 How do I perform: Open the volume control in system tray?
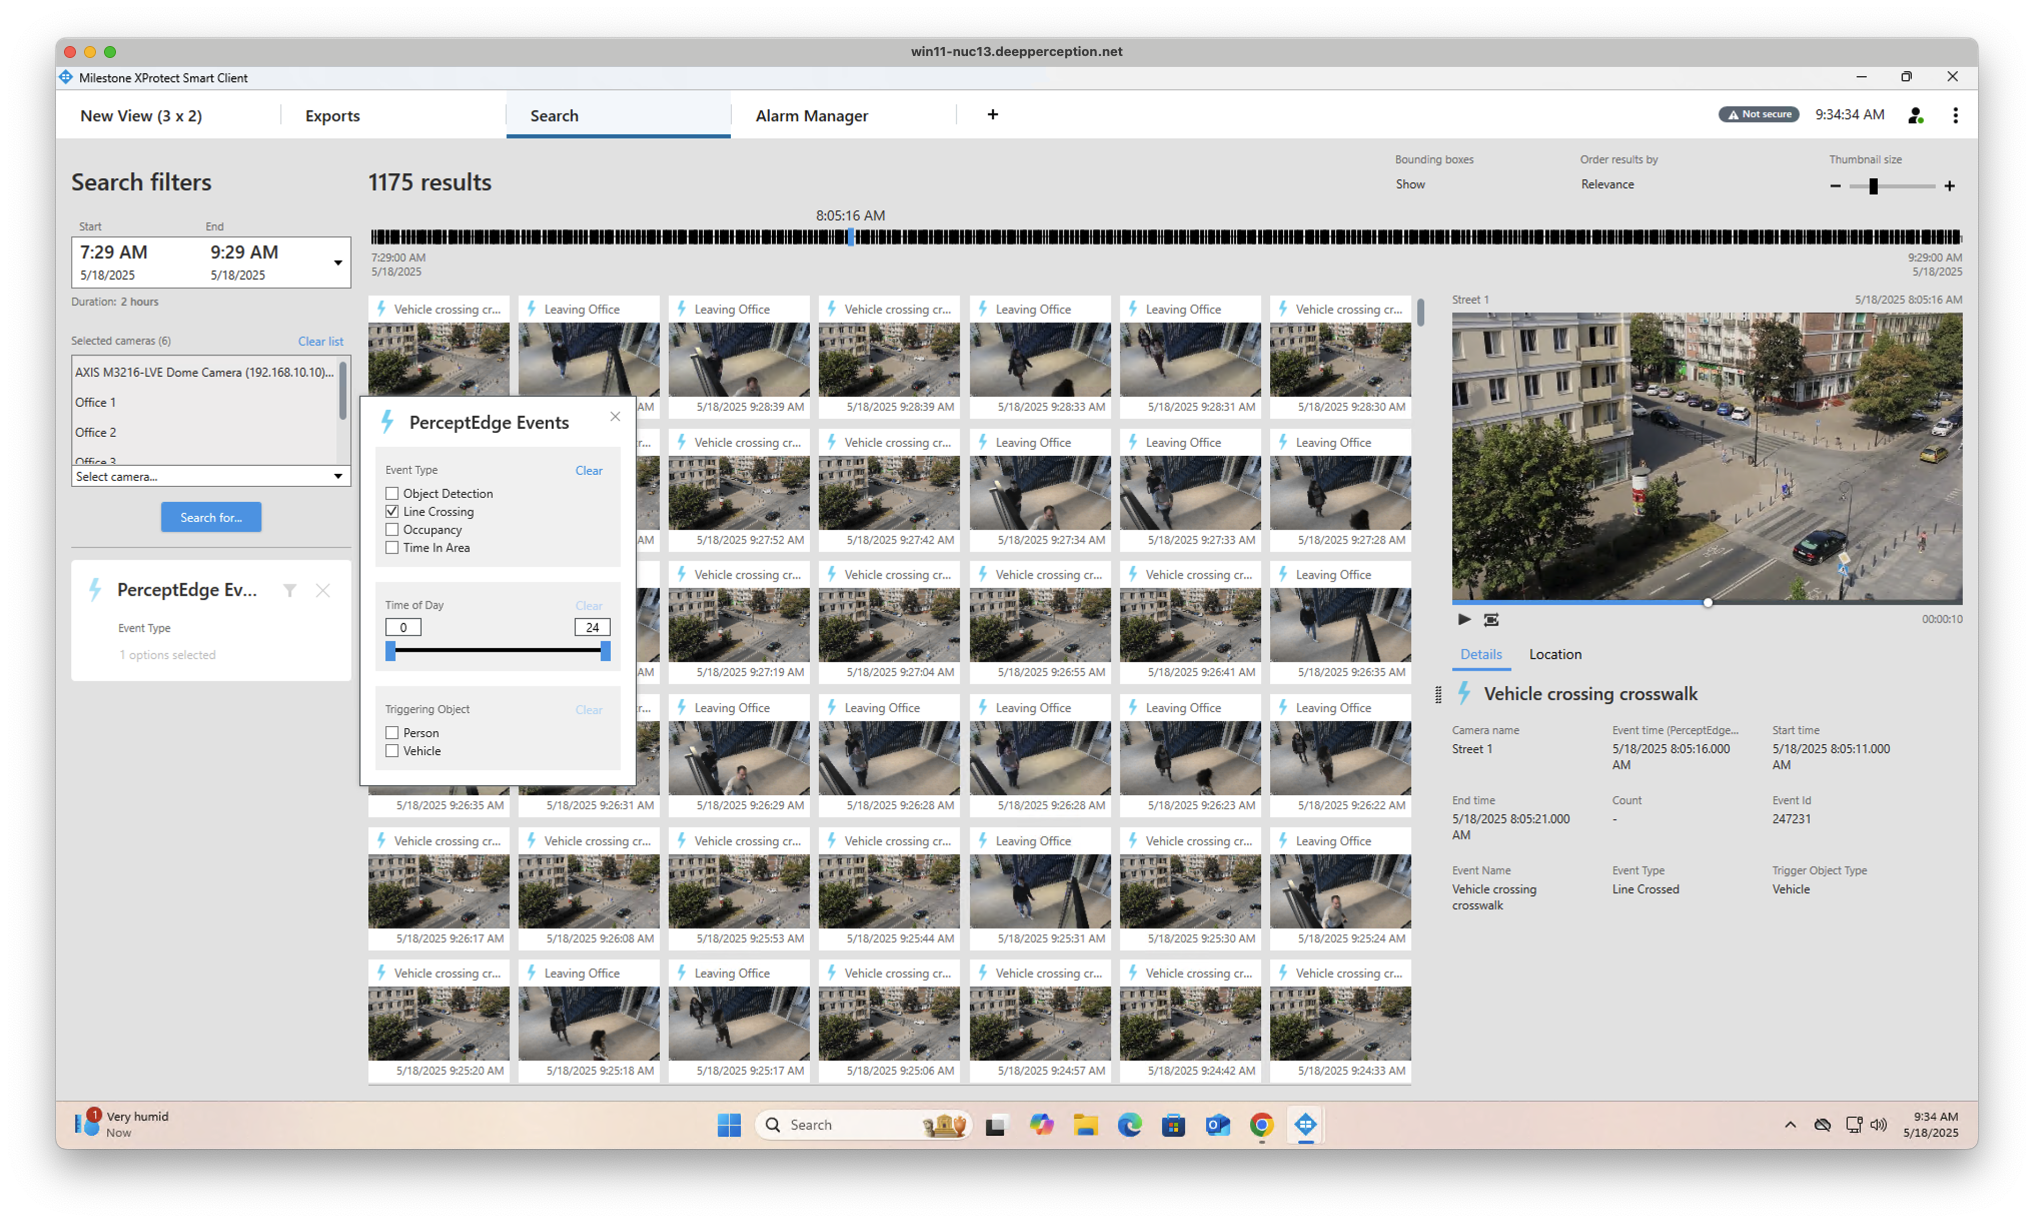coord(1879,1125)
